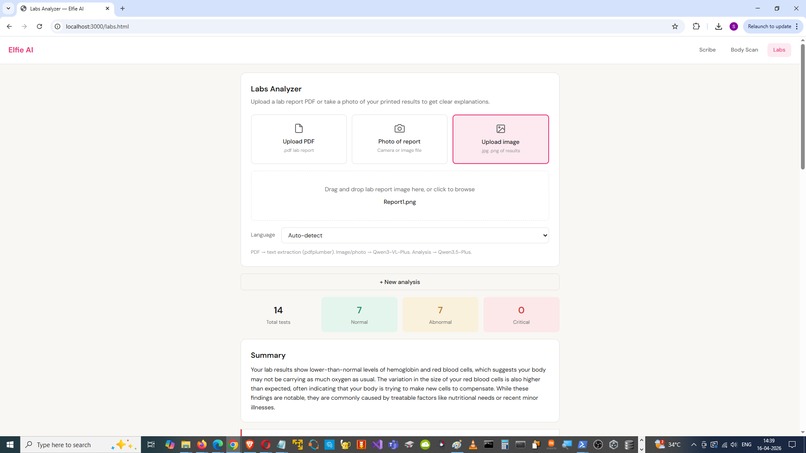Open the clock showing 16-04-2026
Viewport: 806px width, 453px height.
tap(768, 444)
